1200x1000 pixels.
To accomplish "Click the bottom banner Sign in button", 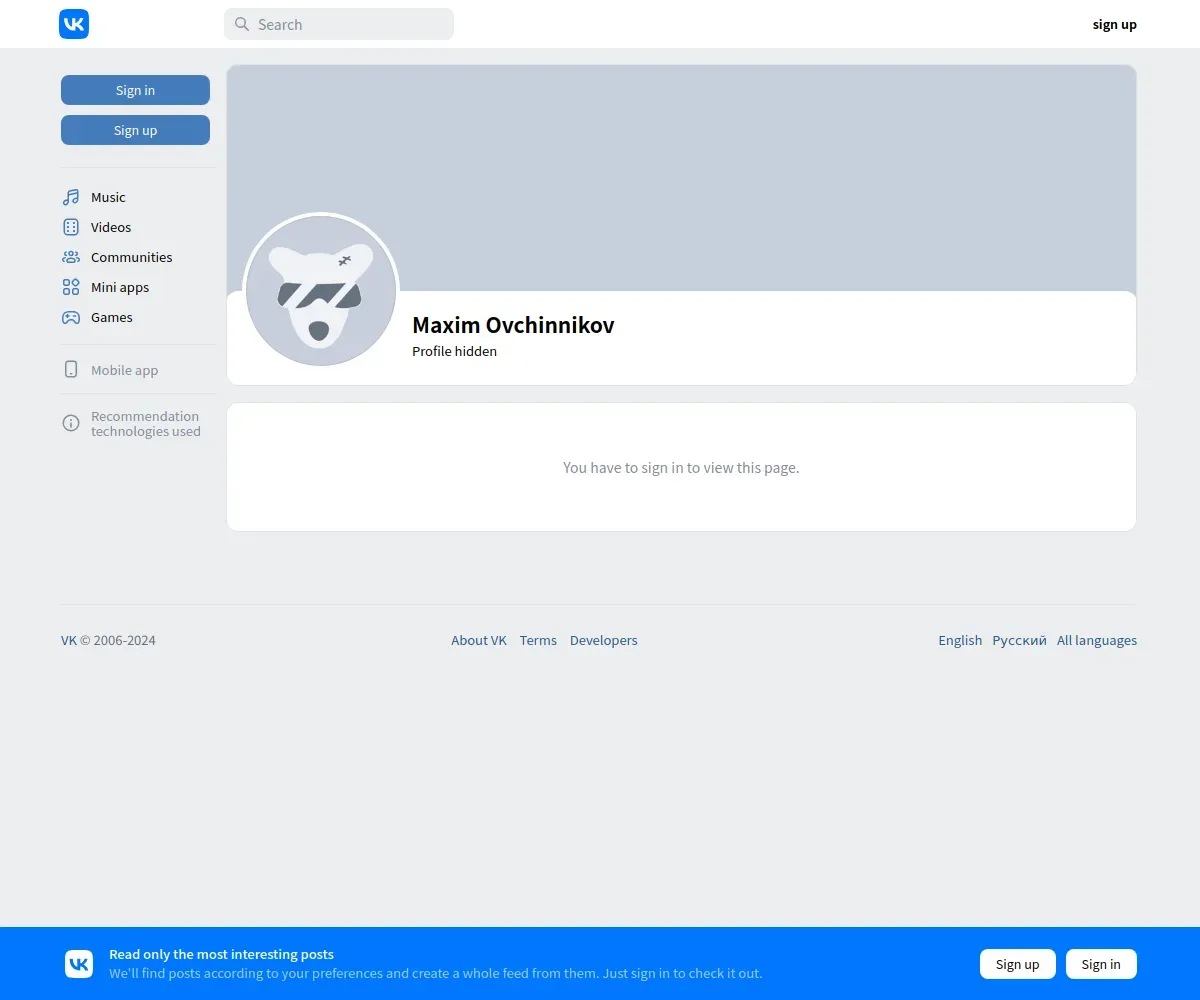I will point(1101,964).
